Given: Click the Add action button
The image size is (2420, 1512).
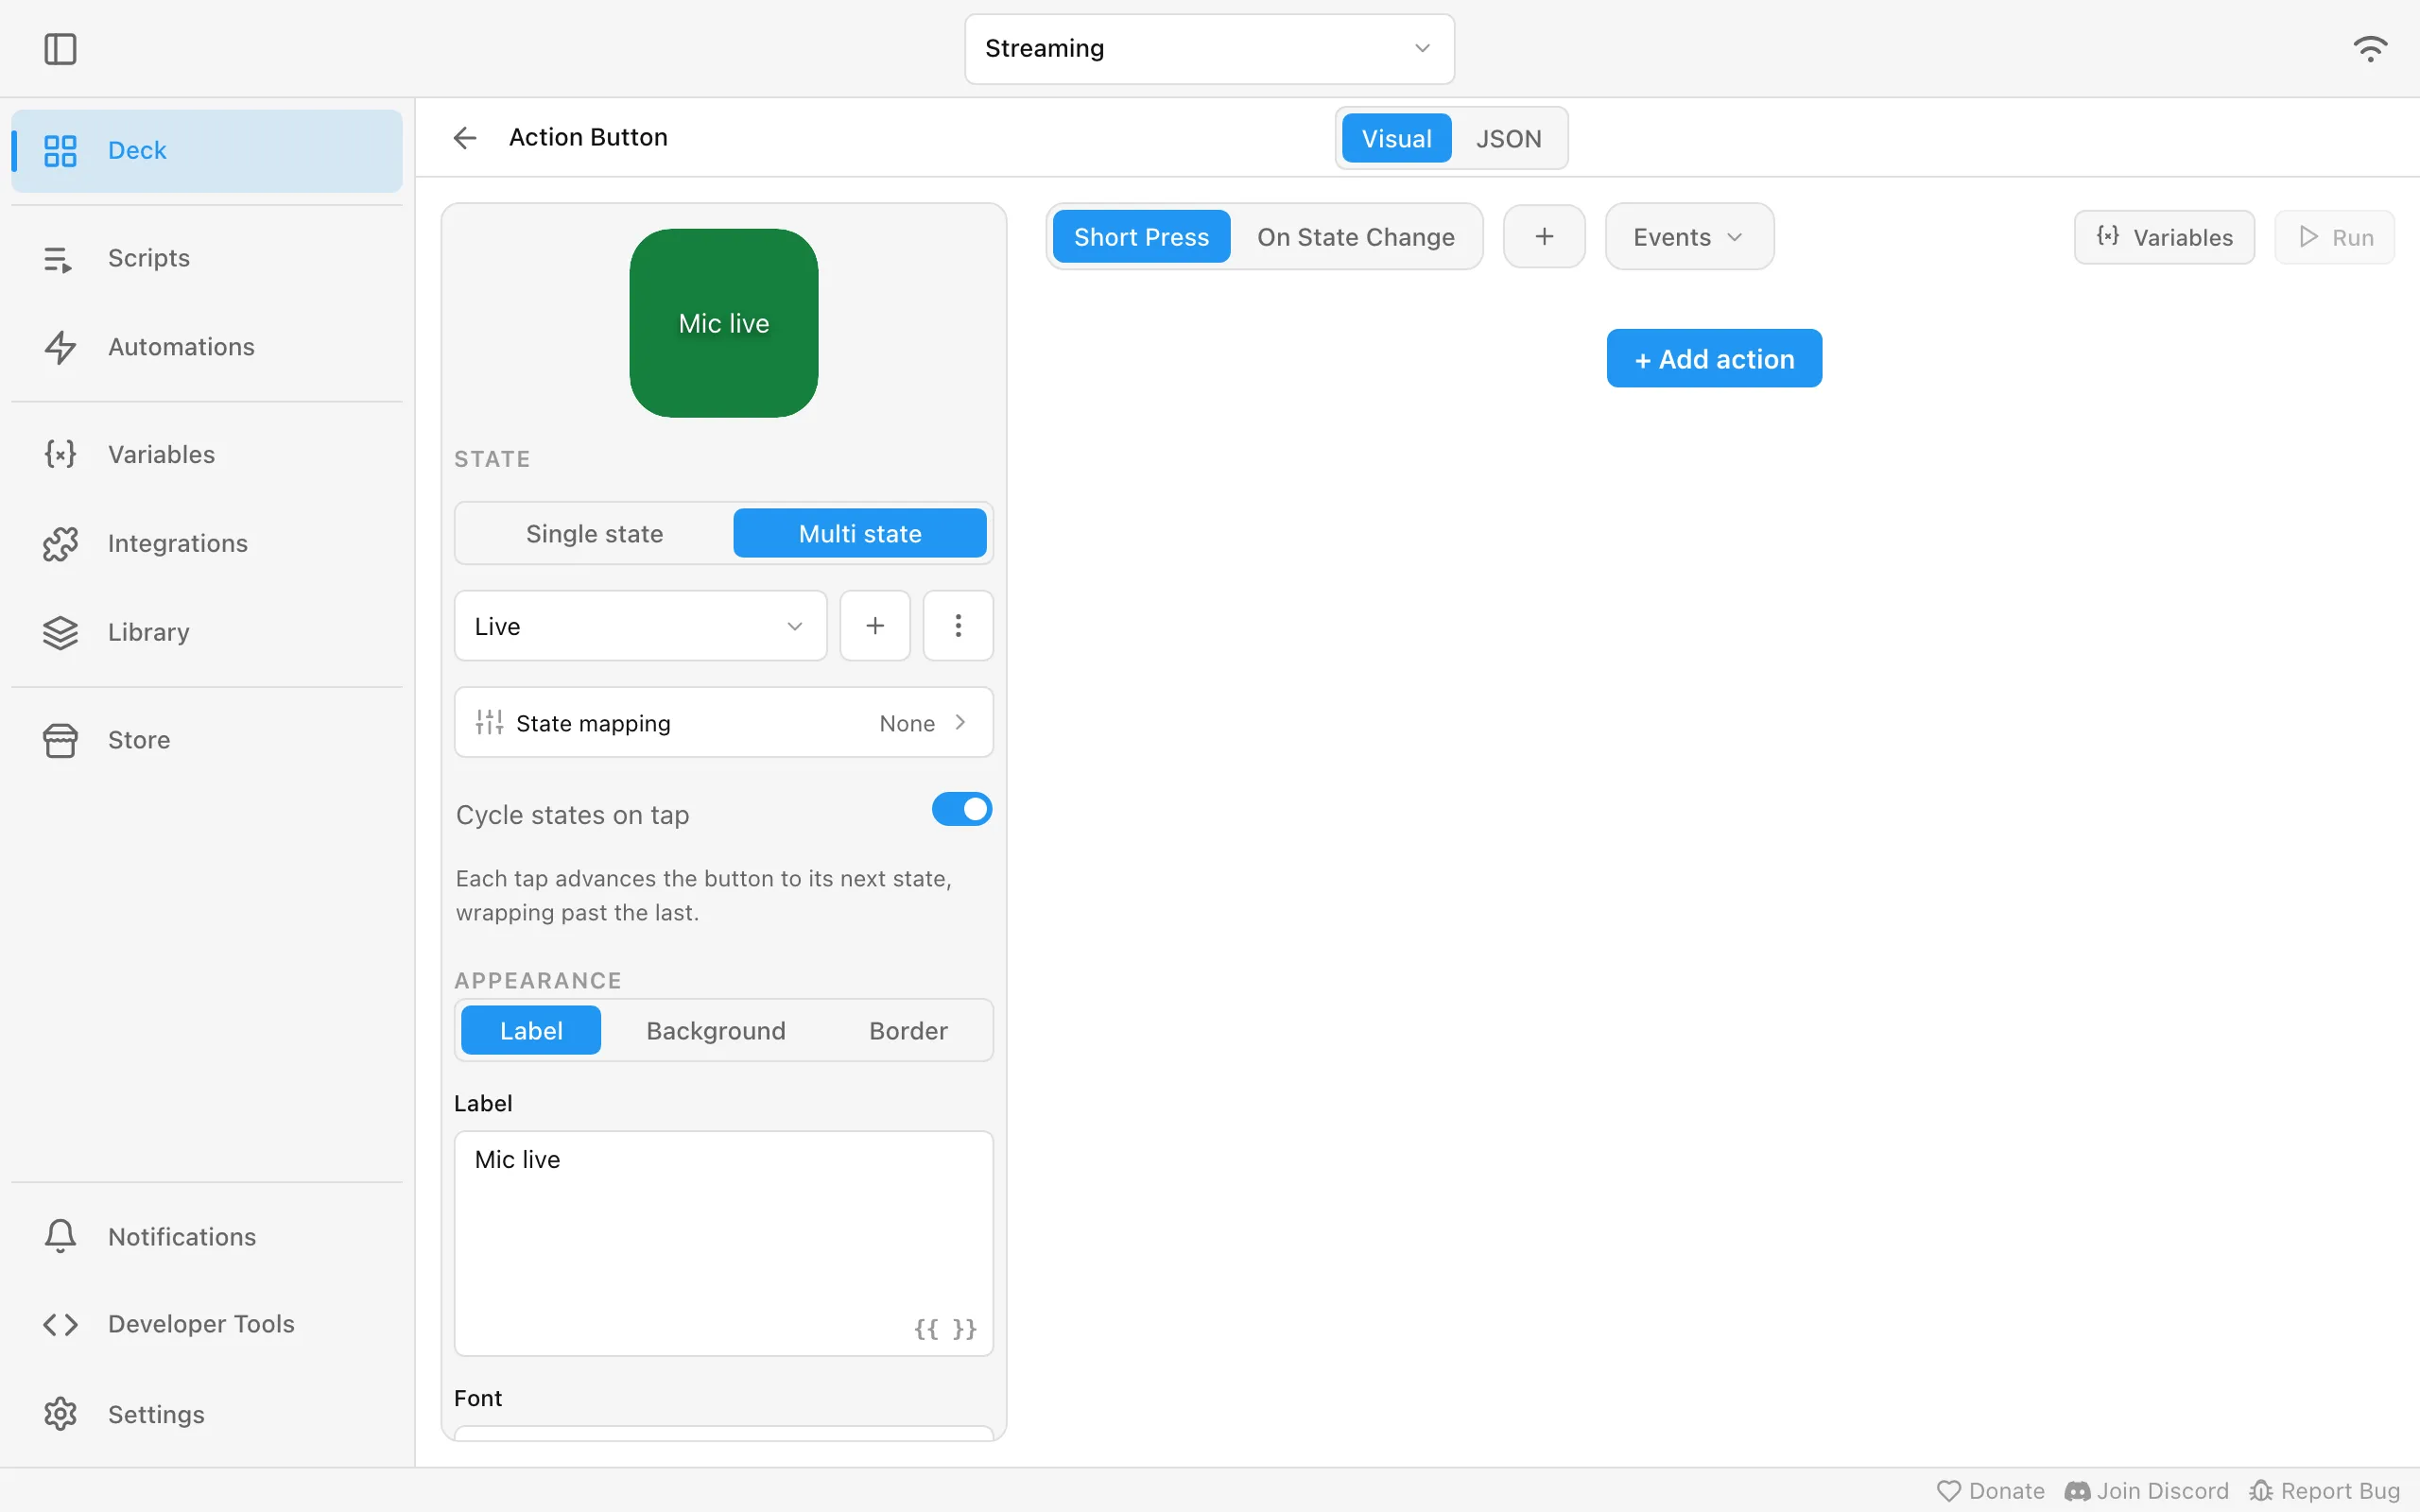Looking at the screenshot, I should pos(1714,358).
